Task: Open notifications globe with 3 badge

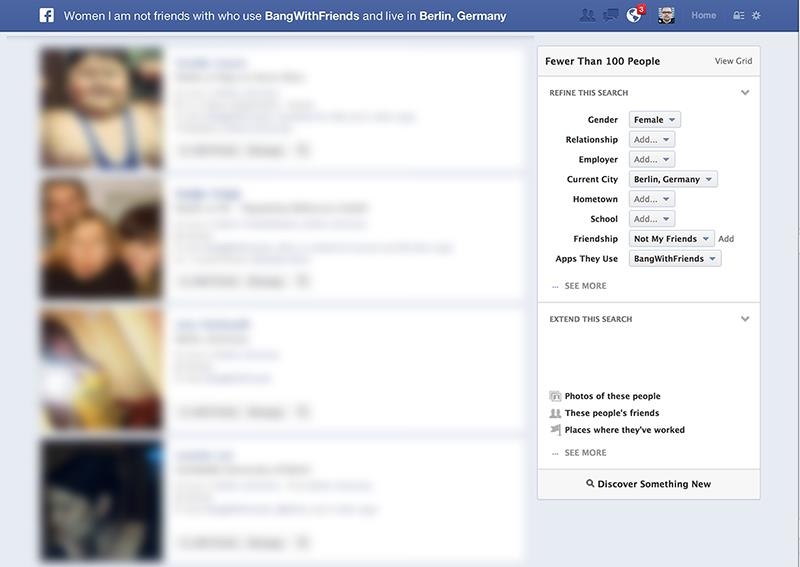Action: [x=635, y=15]
